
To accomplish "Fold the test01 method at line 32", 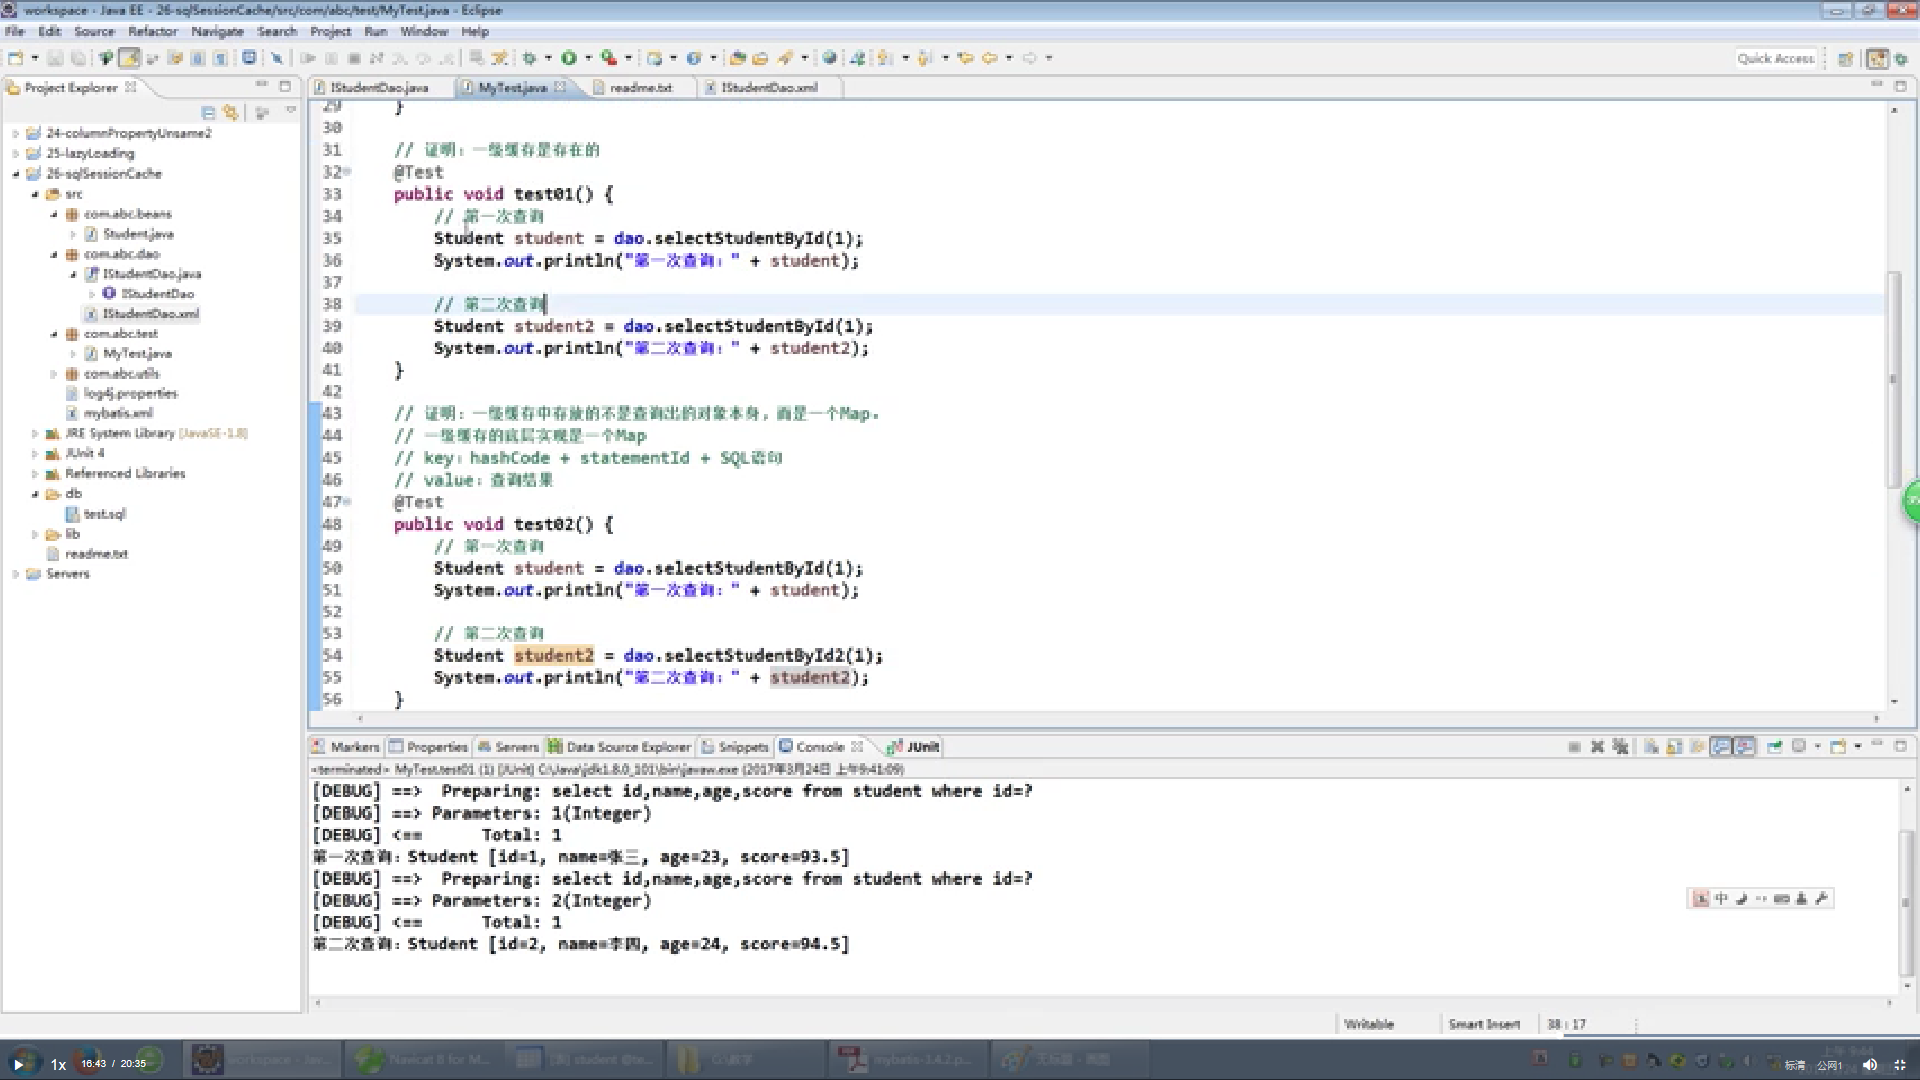I will 348,172.
